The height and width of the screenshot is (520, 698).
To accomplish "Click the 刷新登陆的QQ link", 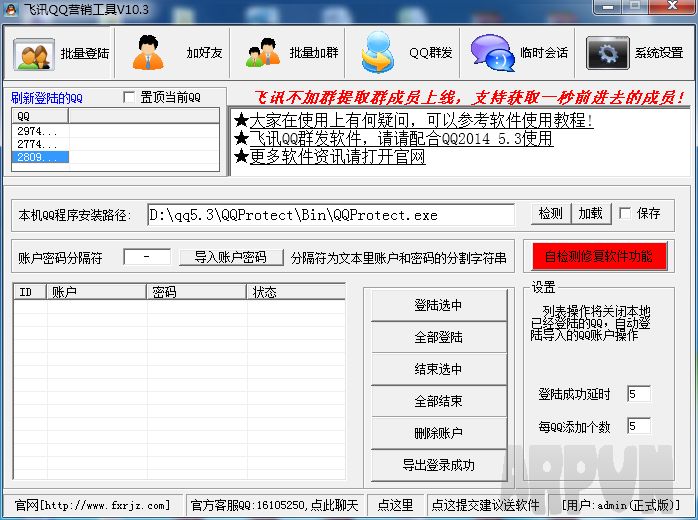I will coord(47,98).
